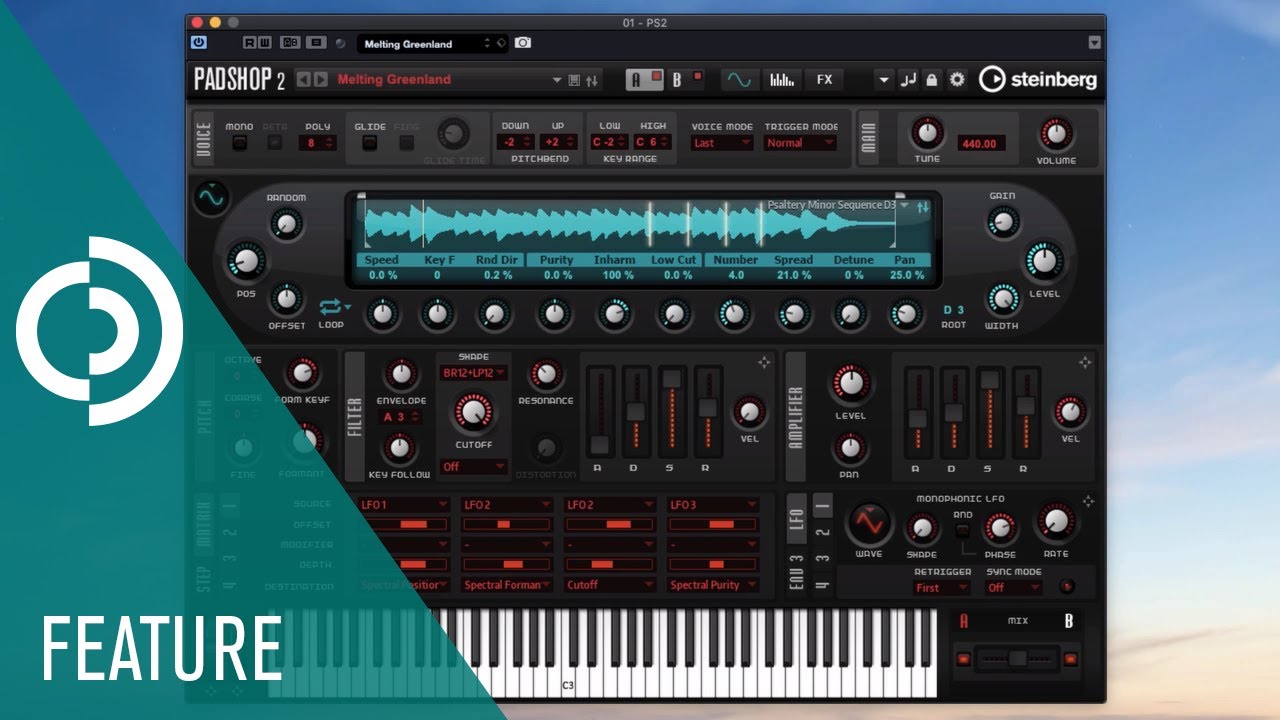Click the Read automation R button
Screen dimensions: 1280x720
tap(250, 43)
